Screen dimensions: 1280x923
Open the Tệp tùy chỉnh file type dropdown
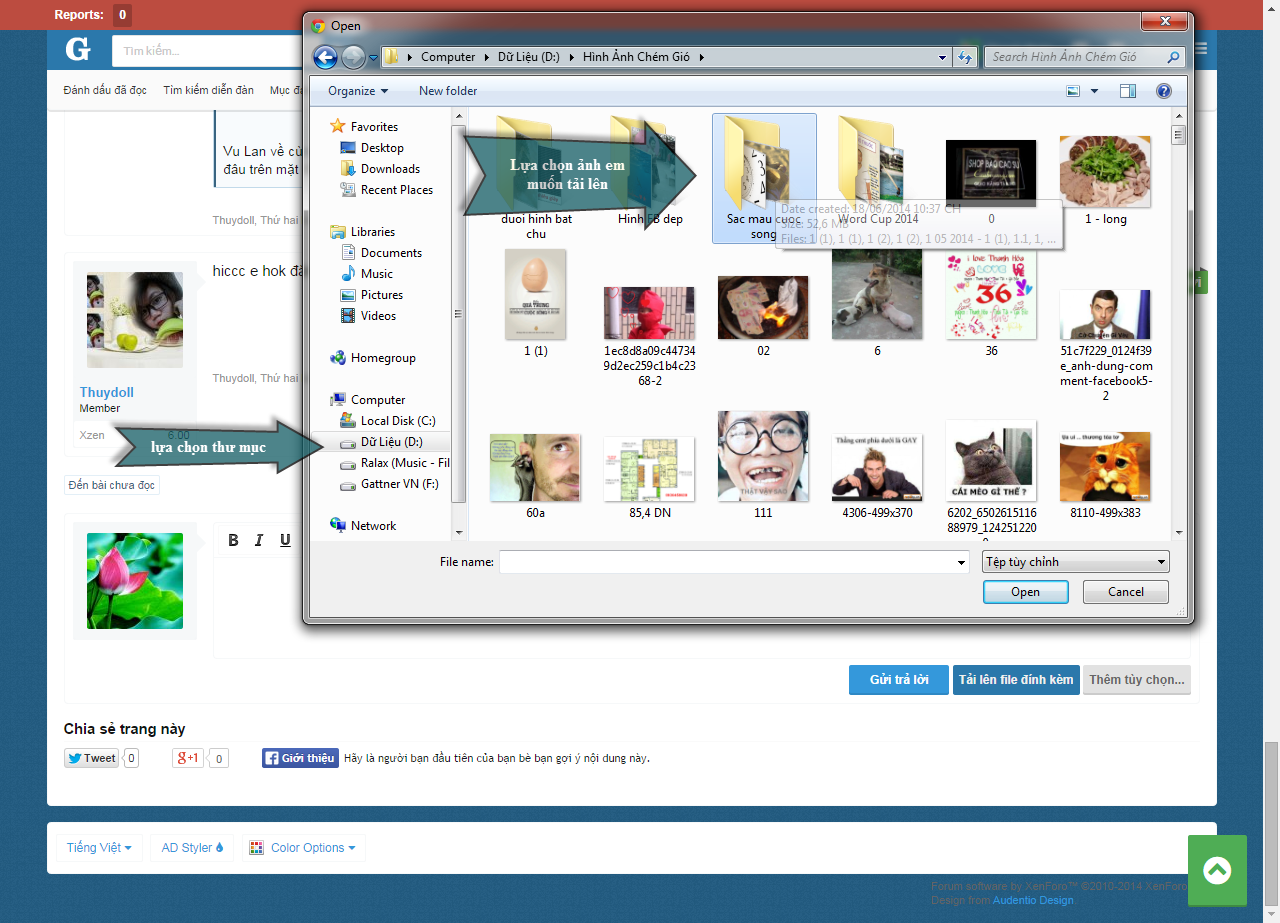(1076, 562)
